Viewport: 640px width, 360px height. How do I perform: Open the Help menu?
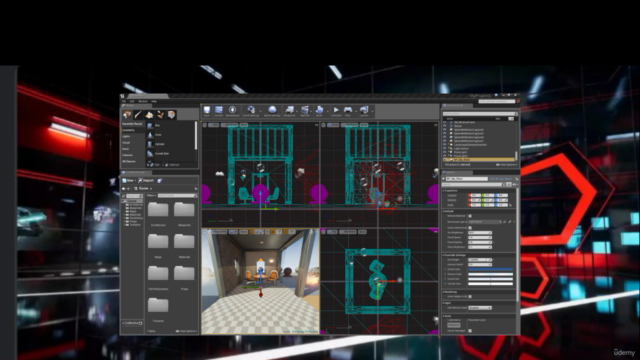coord(154,101)
